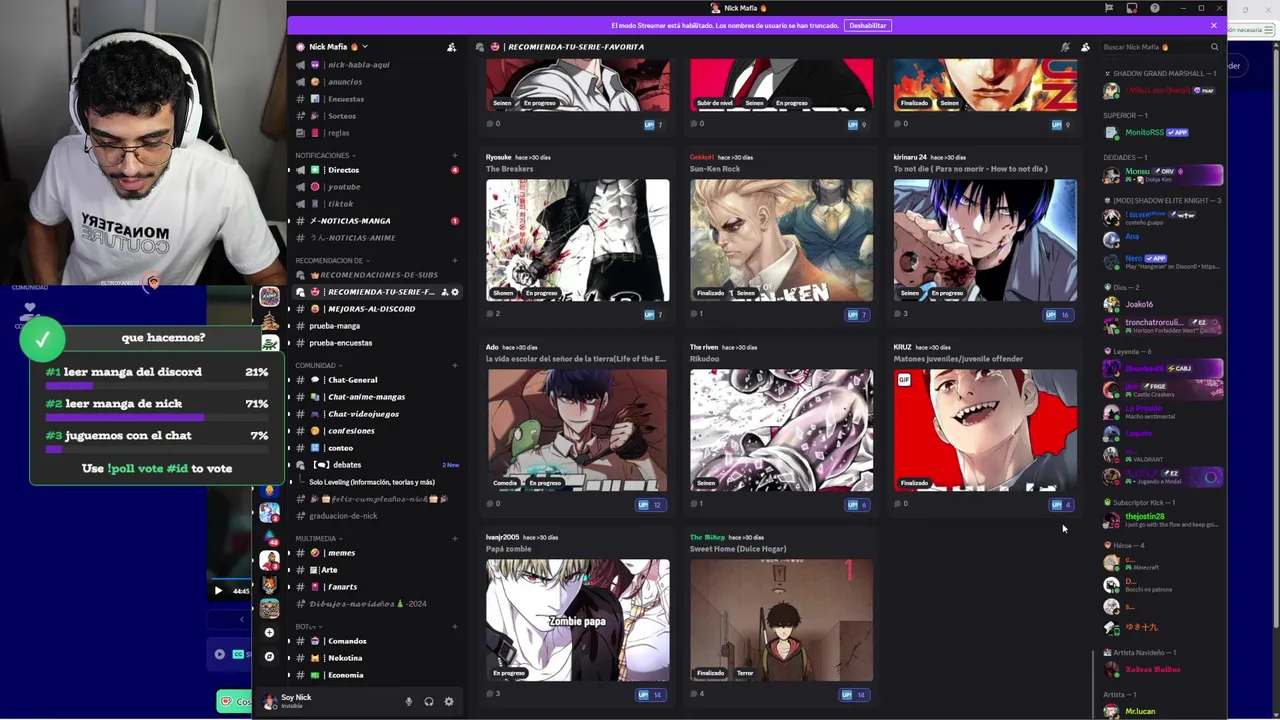Screen dimensions: 1280x720
Task: Open the Sun-Ken Rock cover image
Action: pos(781,240)
